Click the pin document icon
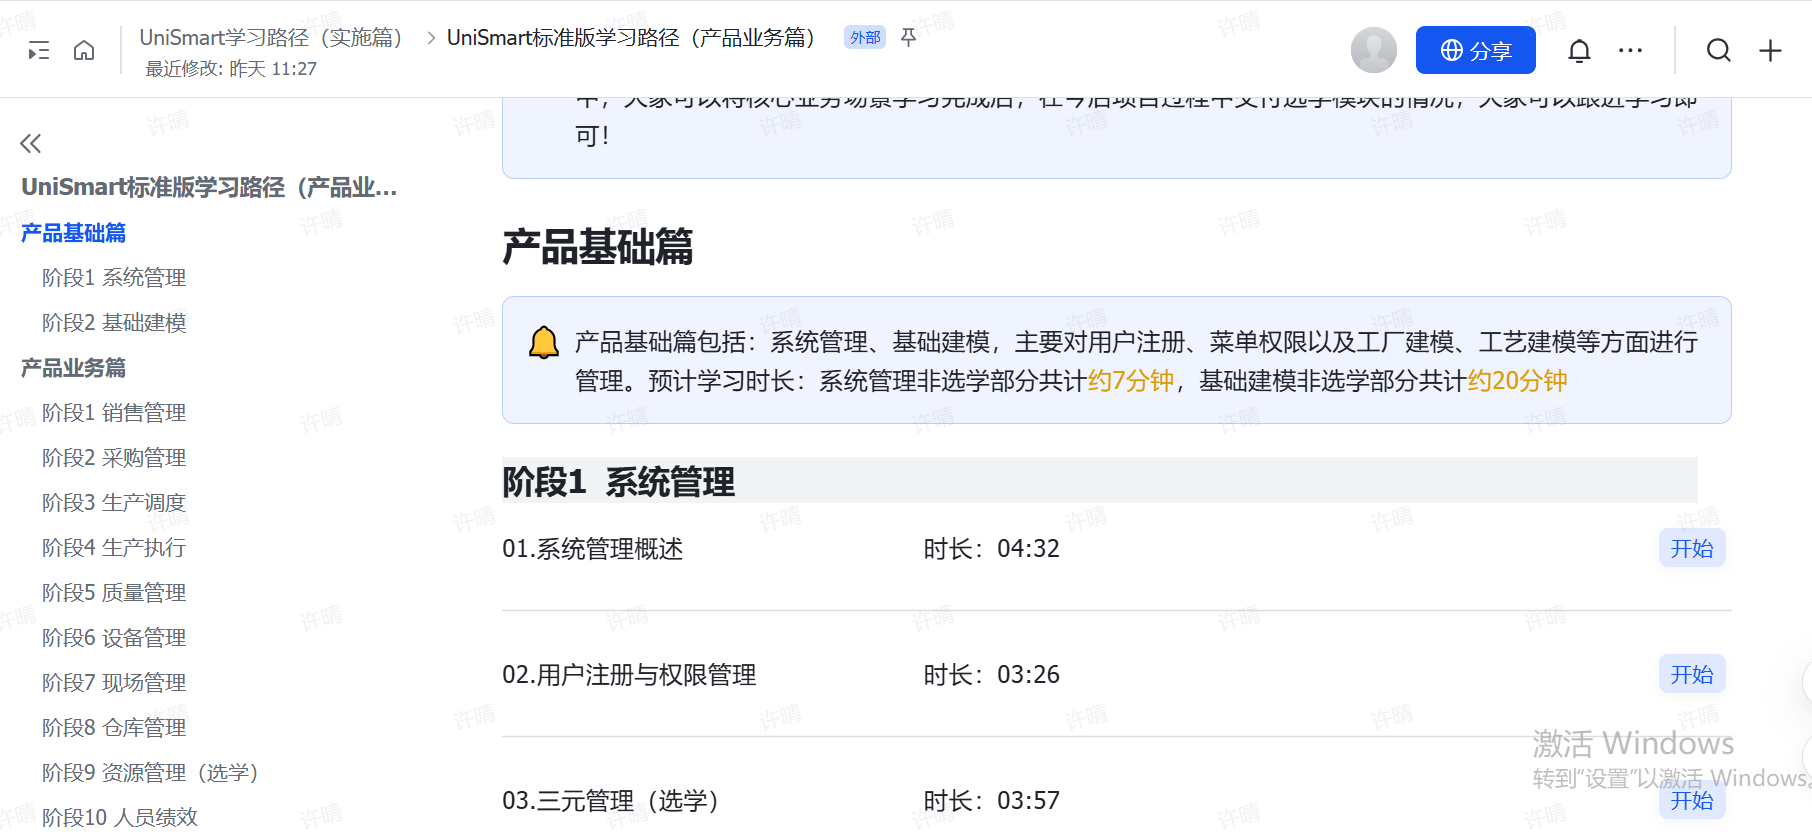 pos(908,38)
